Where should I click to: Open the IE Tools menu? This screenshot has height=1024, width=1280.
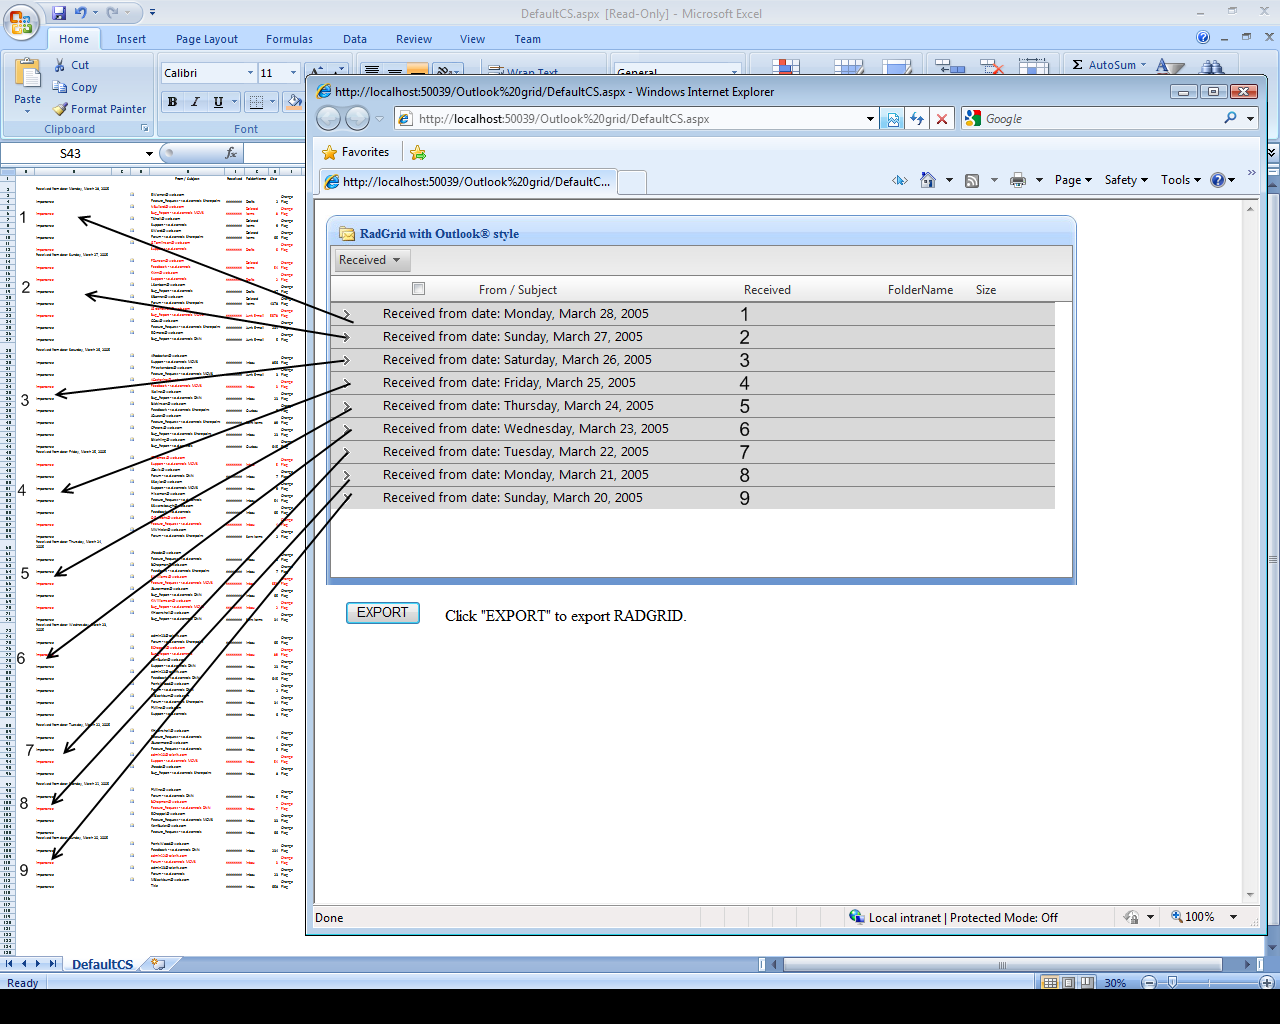pyautogui.click(x=1181, y=180)
